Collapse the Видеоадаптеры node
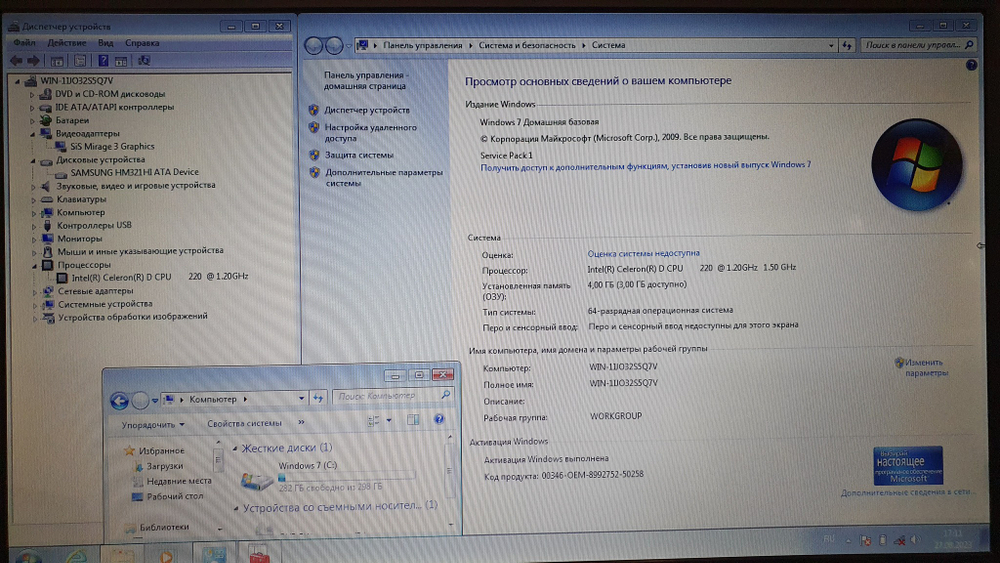This screenshot has width=1000, height=563. tap(32, 134)
